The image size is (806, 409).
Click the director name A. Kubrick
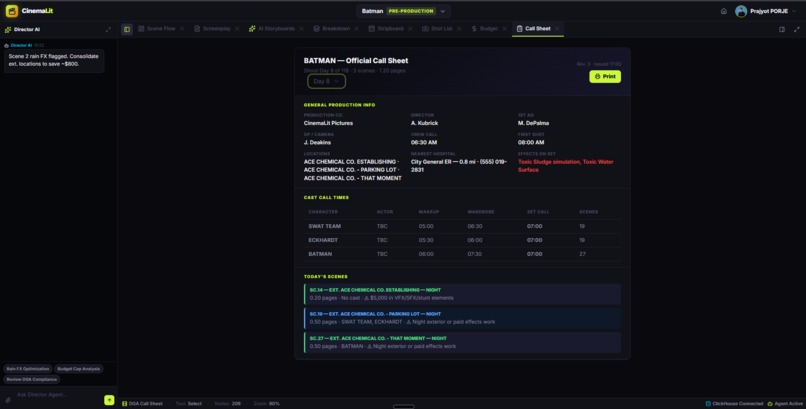[x=425, y=123]
